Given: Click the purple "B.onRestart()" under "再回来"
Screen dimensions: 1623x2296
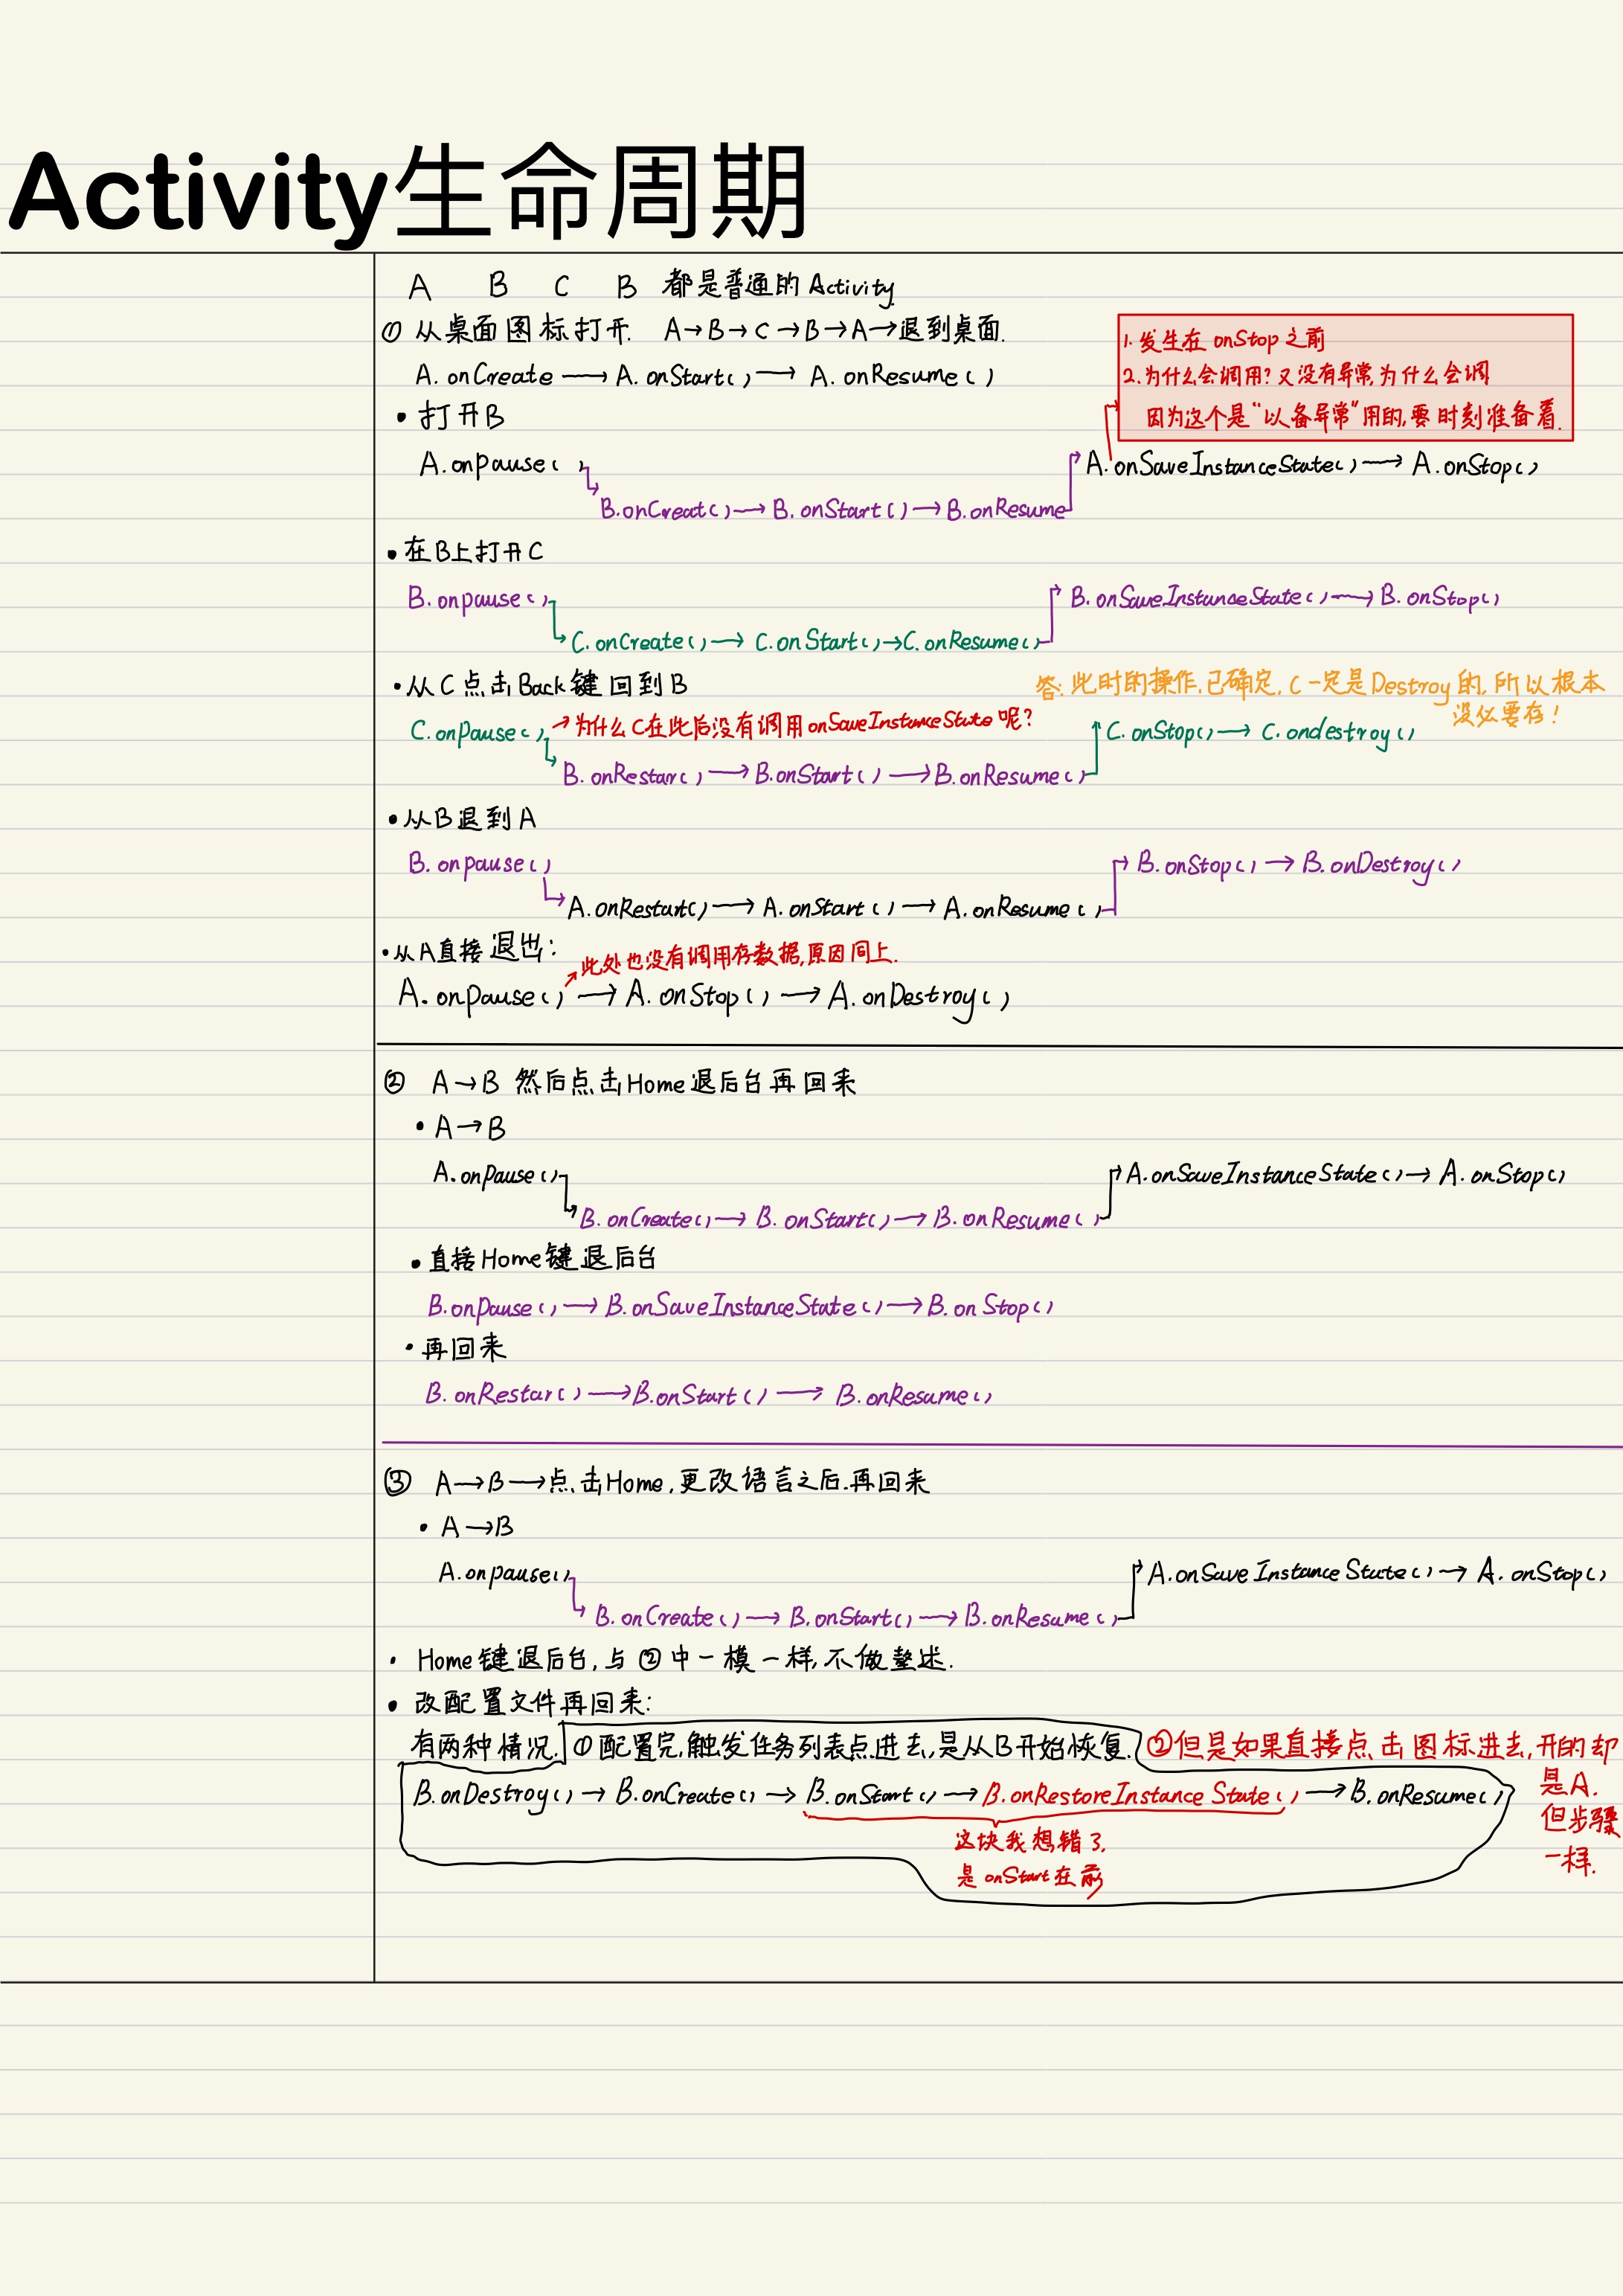Looking at the screenshot, I should click(502, 1394).
